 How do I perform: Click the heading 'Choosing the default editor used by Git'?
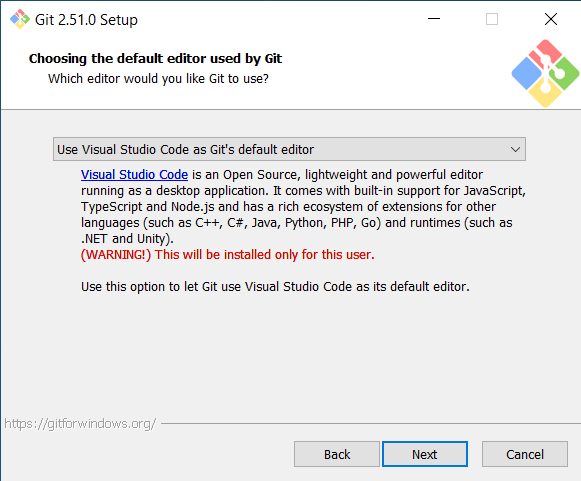coord(155,59)
